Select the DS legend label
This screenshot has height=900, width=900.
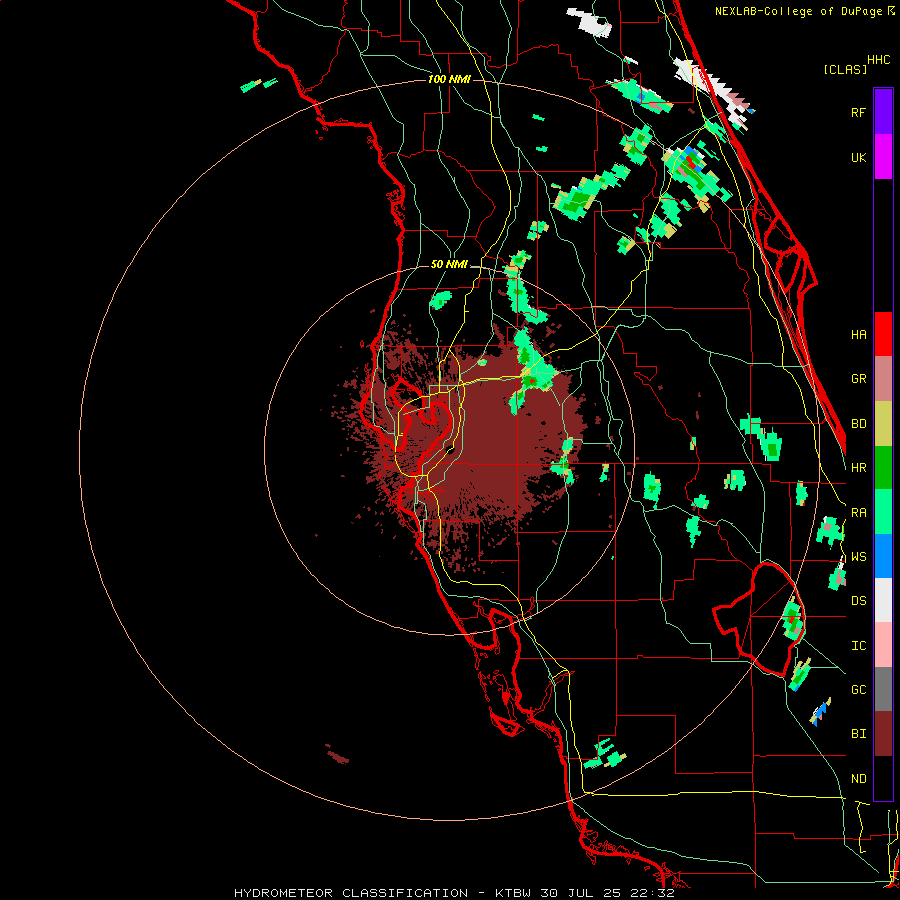point(858,601)
